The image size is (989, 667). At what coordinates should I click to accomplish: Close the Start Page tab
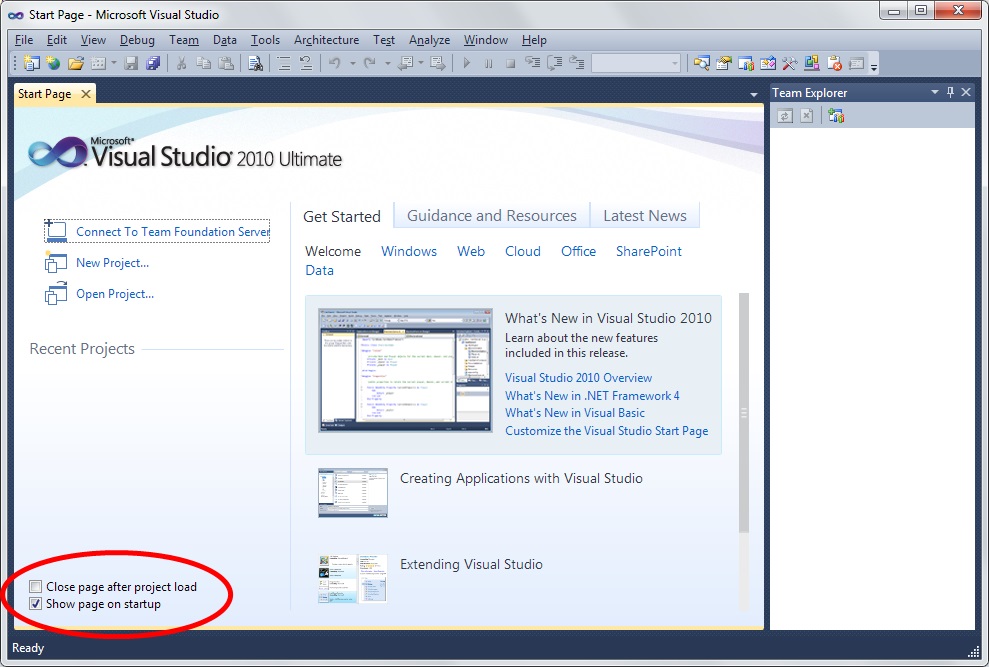point(86,94)
